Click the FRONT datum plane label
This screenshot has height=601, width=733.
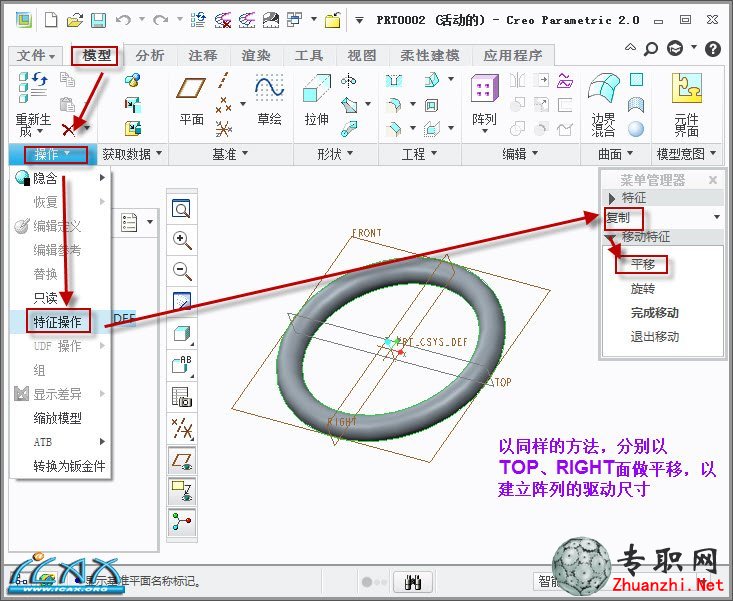[x=366, y=233]
